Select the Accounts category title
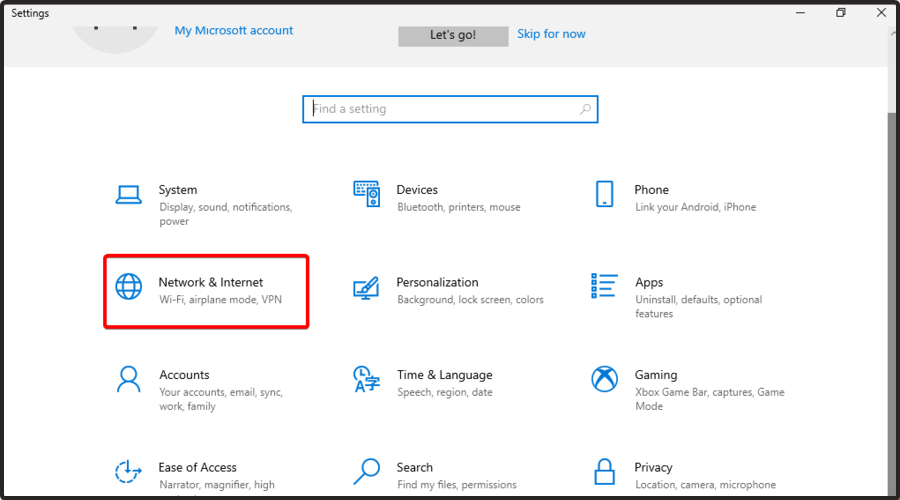The height and width of the screenshot is (500, 900). tap(184, 375)
